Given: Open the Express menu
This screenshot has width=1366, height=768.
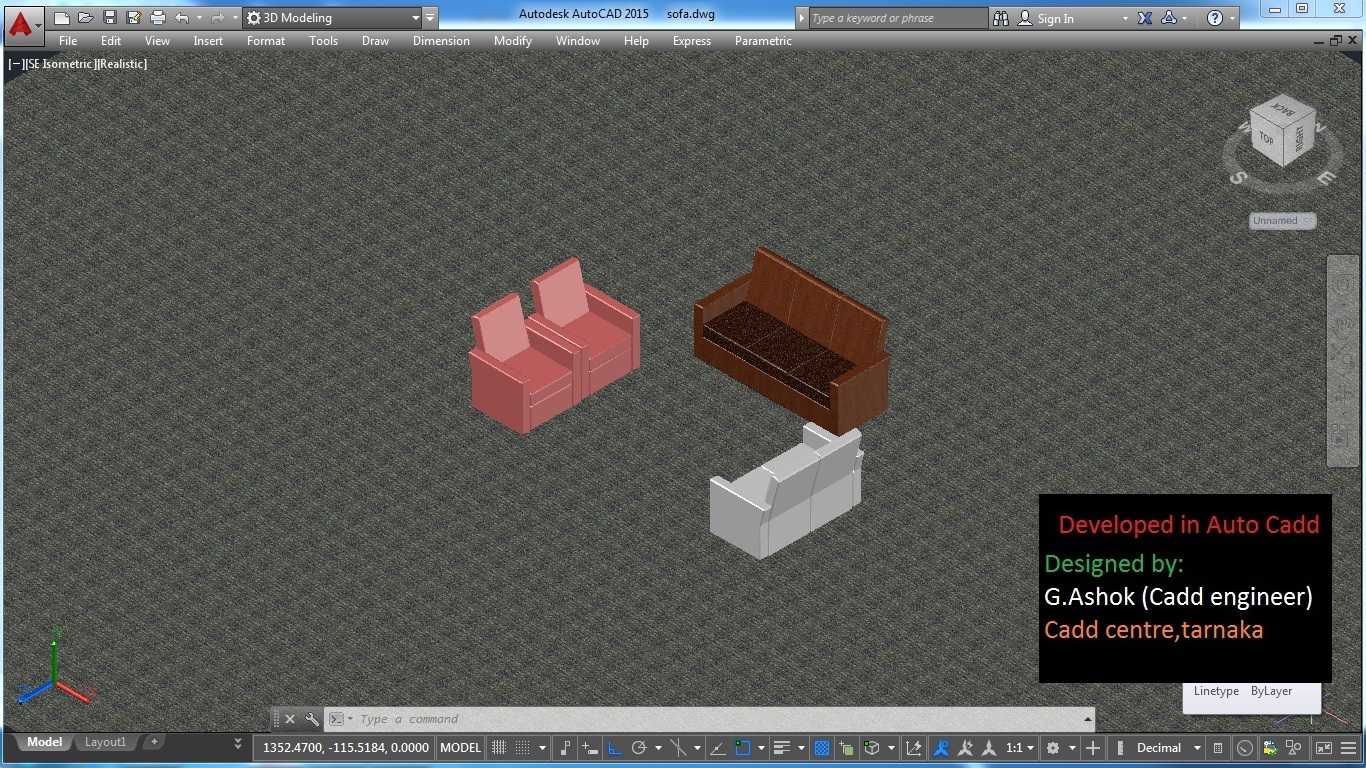Looking at the screenshot, I should tap(692, 41).
